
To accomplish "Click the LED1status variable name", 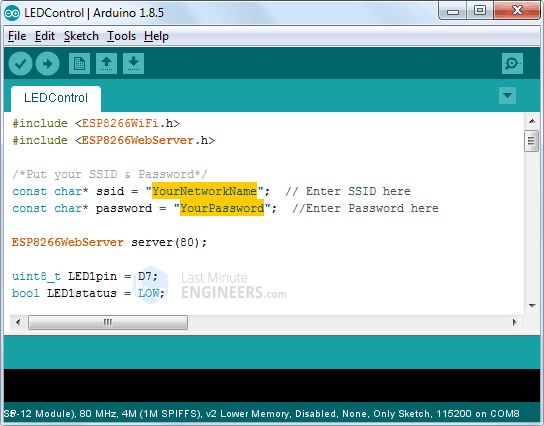I will tap(82, 293).
